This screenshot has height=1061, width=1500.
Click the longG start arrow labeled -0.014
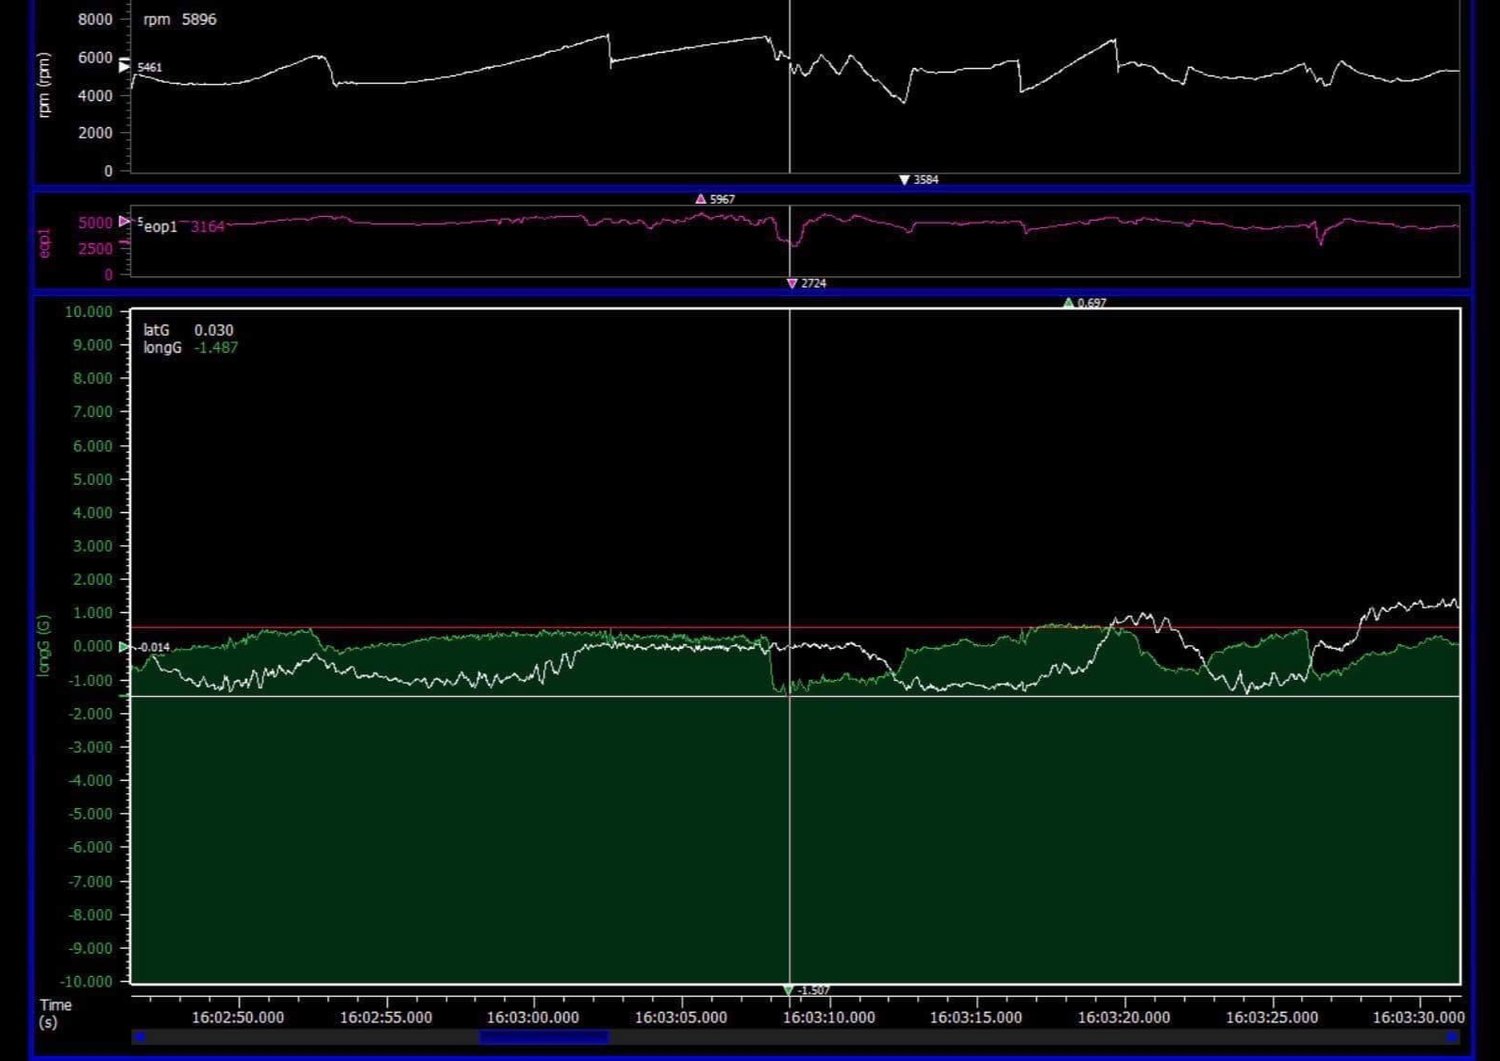click(x=124, y=647)
